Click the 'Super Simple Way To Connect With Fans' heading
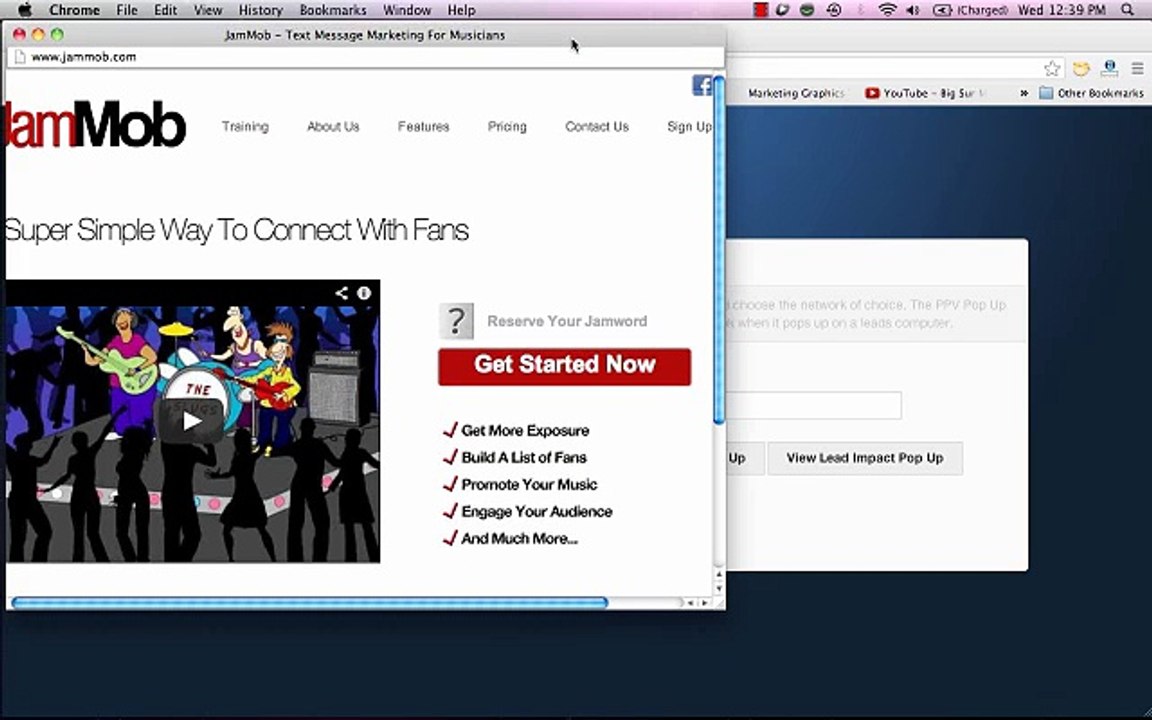The height and width of the screenshot is (720, 1152). pyautogui.click(x=237, y=230)
